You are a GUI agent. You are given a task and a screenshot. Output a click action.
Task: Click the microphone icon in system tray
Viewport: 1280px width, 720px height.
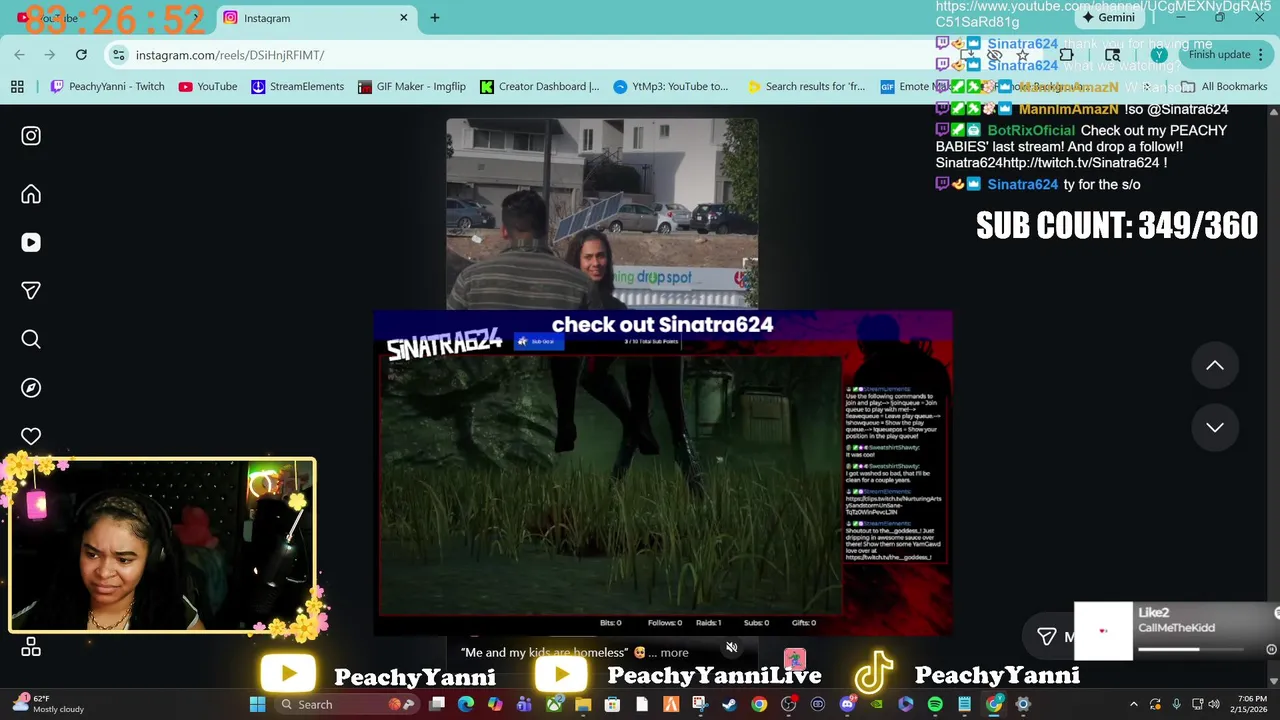click(1177, 705)
